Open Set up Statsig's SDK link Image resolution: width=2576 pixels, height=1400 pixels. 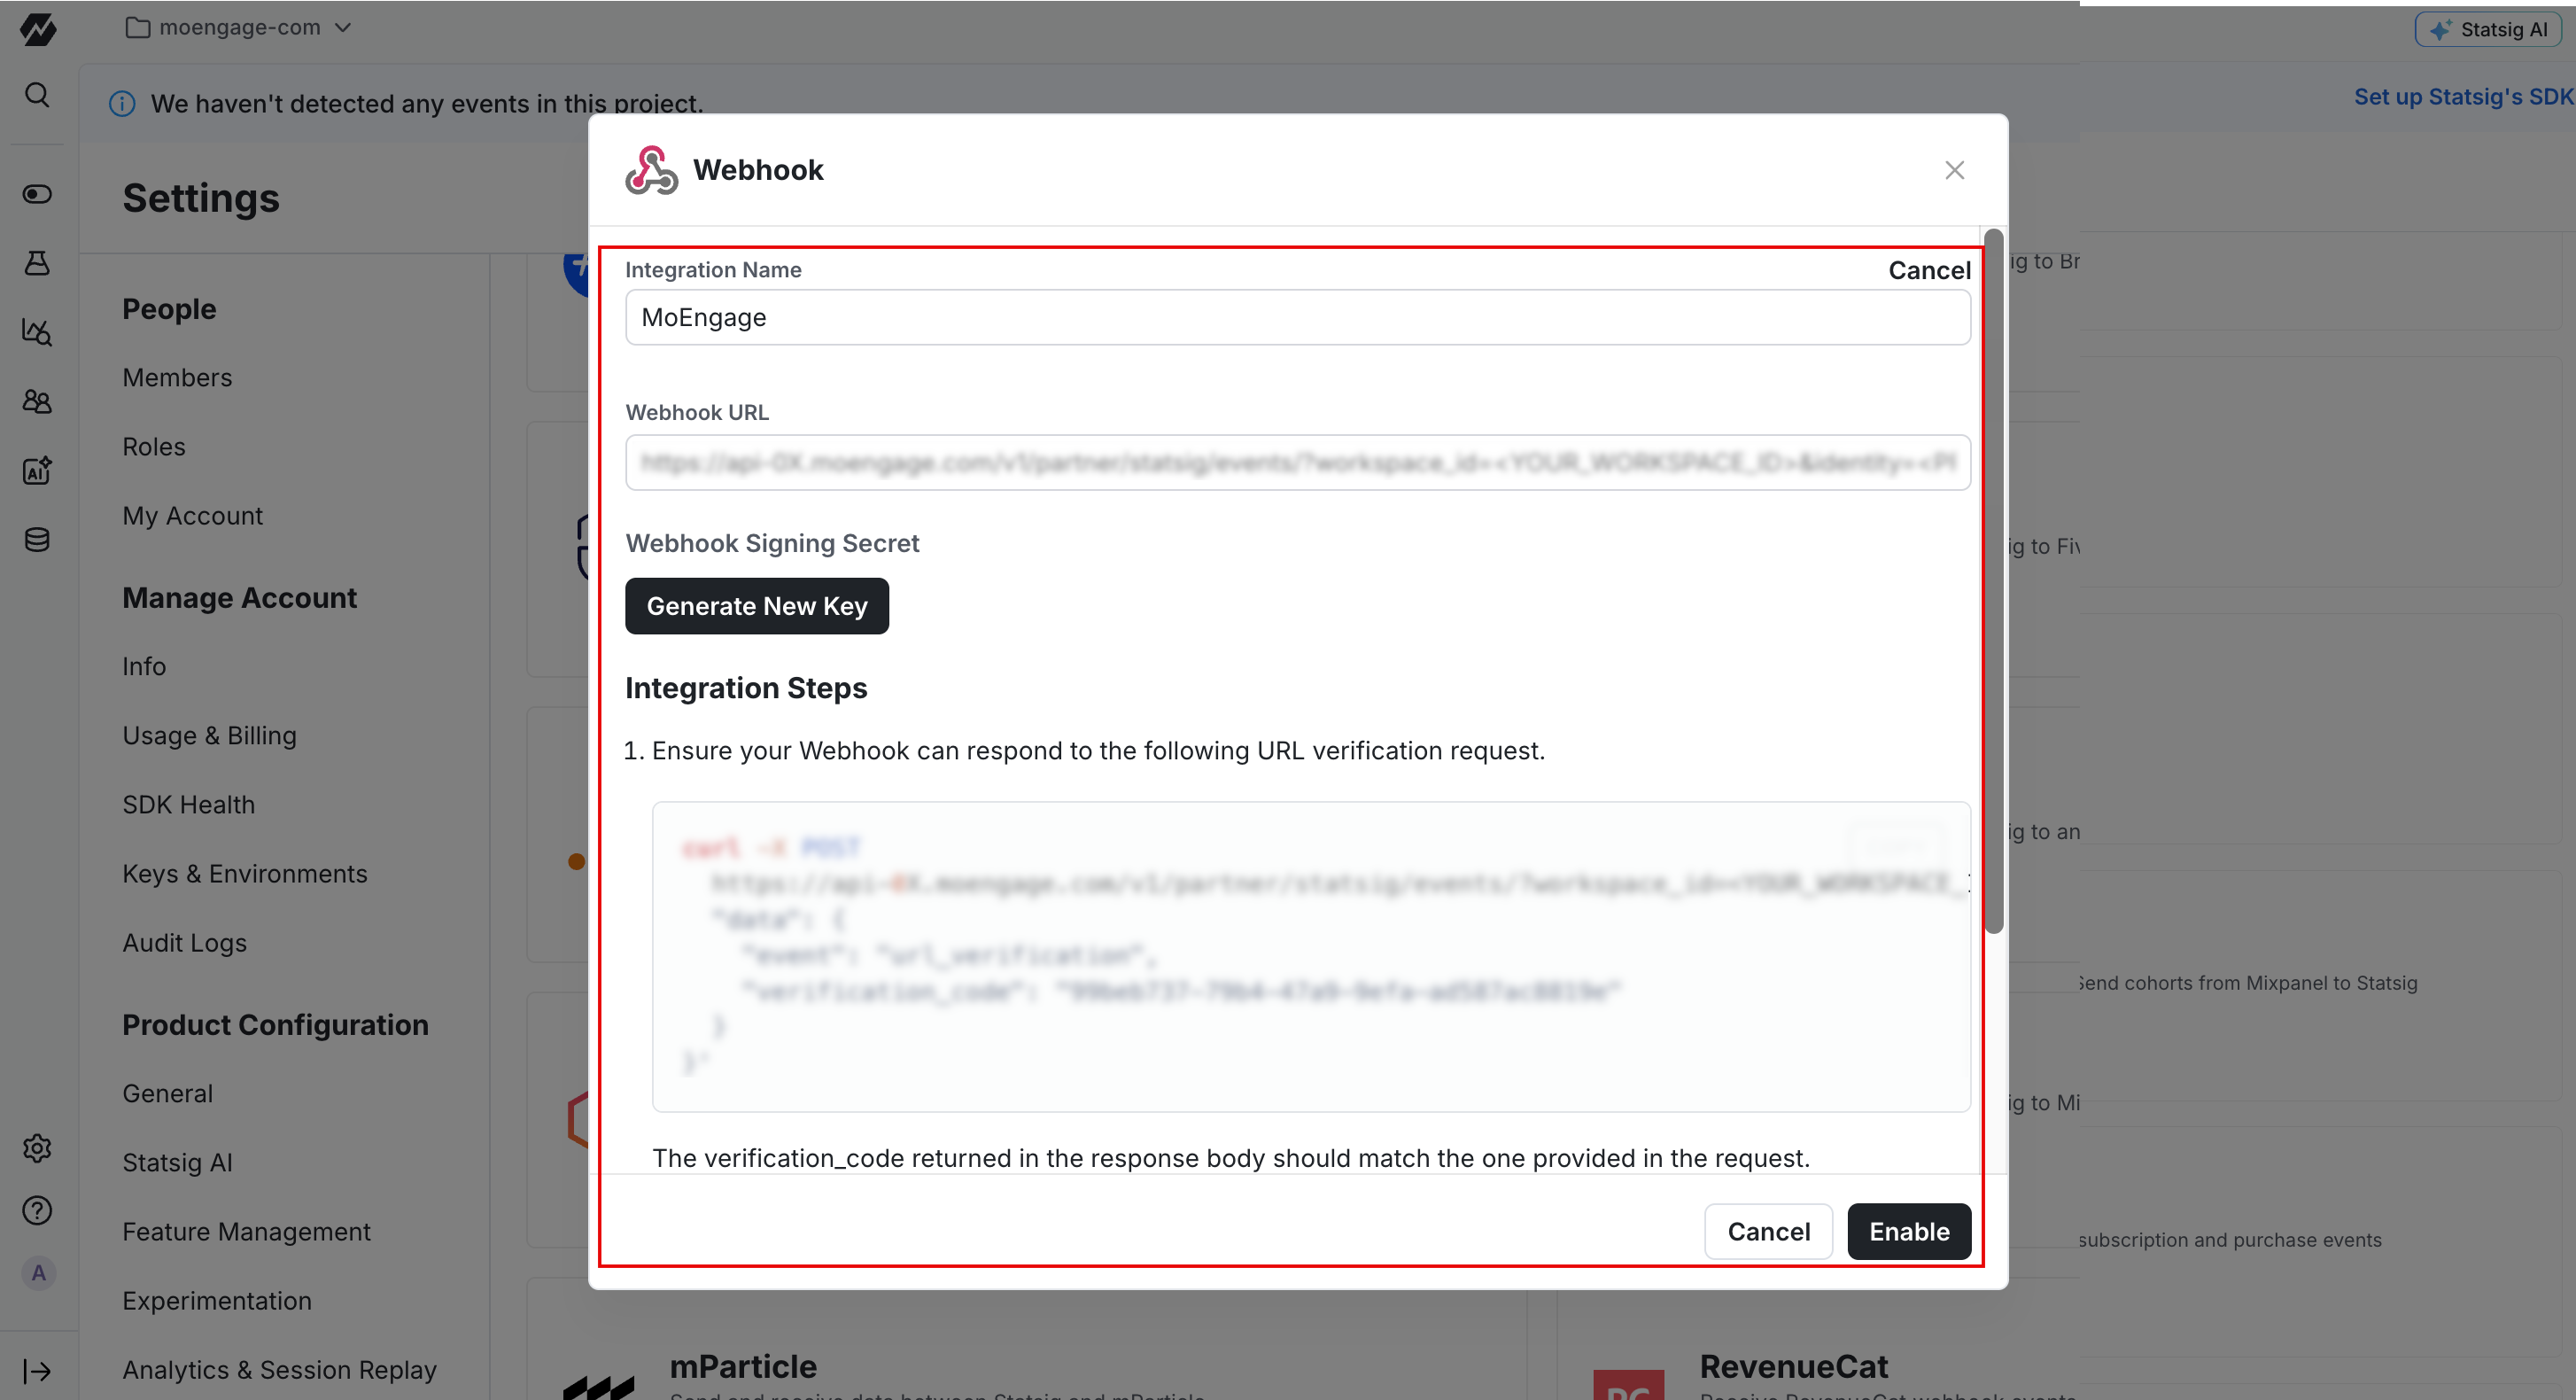point(2464,97)
